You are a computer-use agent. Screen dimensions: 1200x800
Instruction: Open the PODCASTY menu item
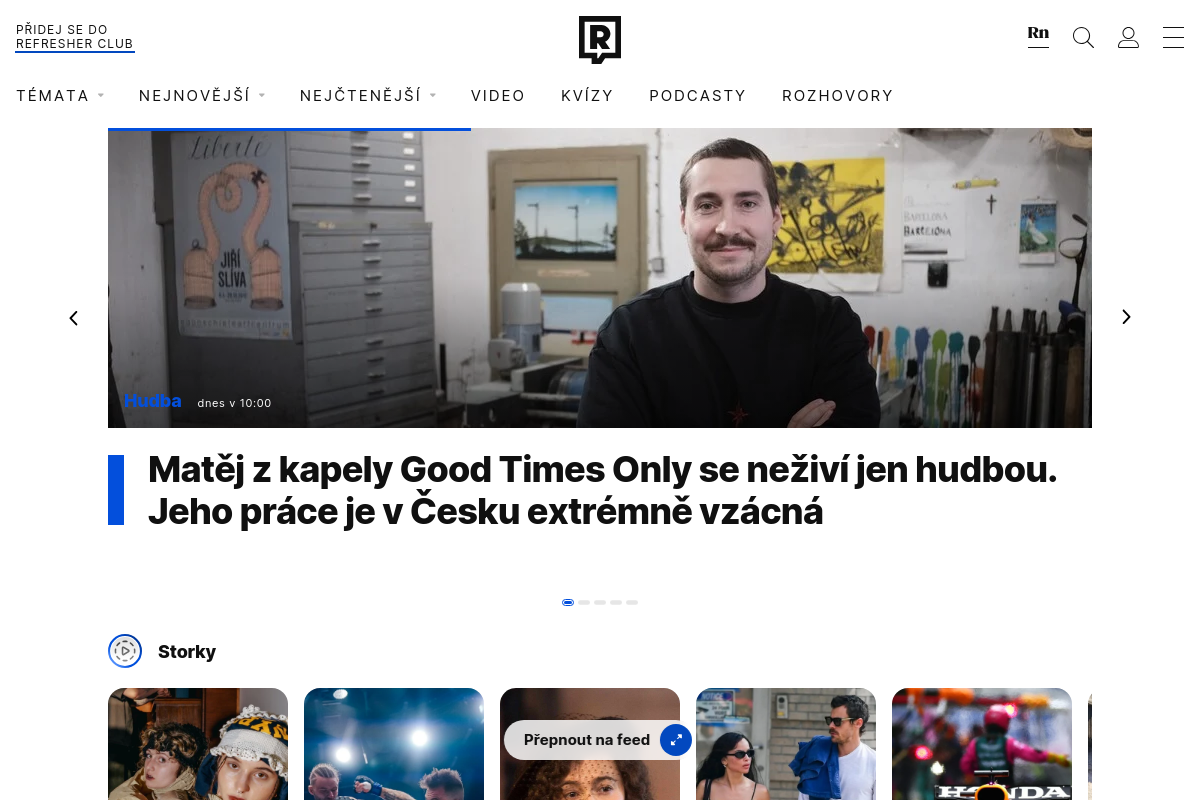coord(698,96)
